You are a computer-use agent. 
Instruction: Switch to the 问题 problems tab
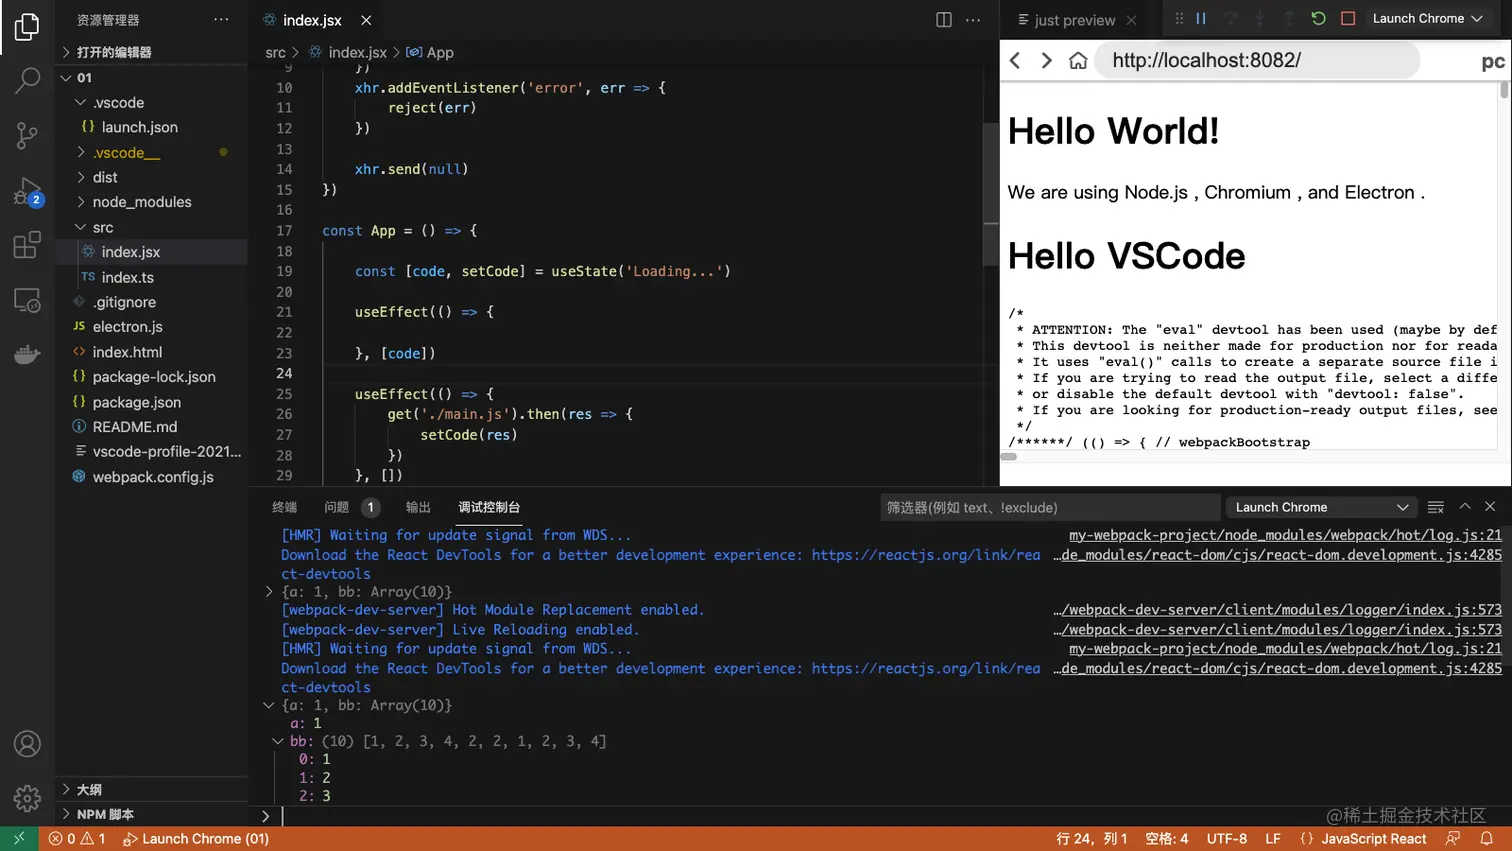click(351, 507)
